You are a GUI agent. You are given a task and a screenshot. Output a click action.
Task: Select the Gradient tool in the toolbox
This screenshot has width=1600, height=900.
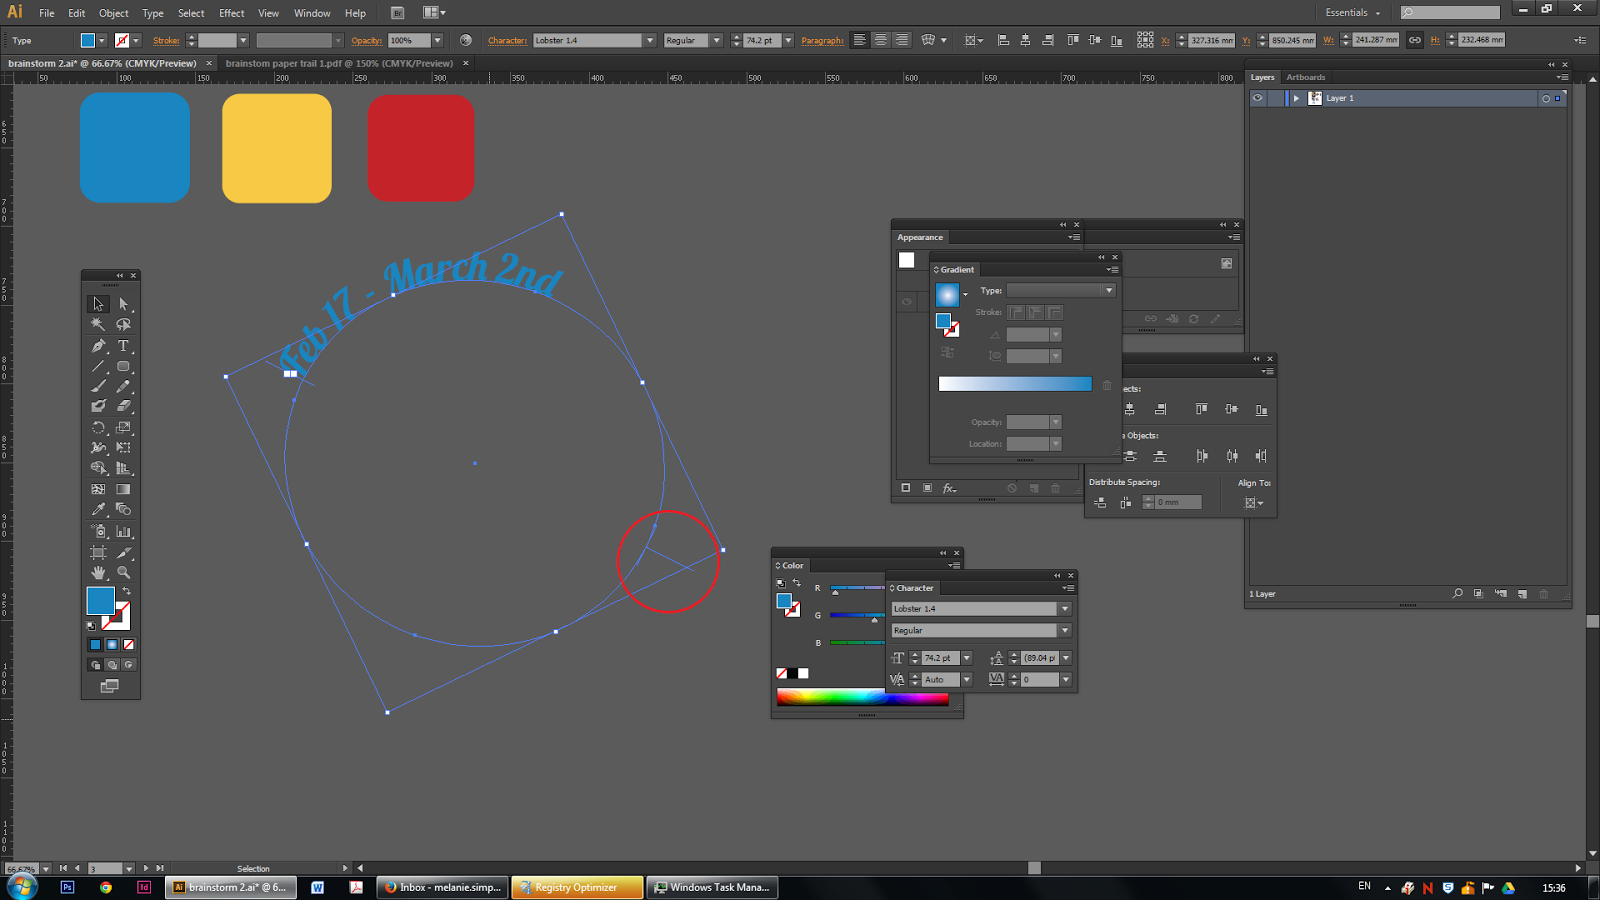(x=124, y=490)
